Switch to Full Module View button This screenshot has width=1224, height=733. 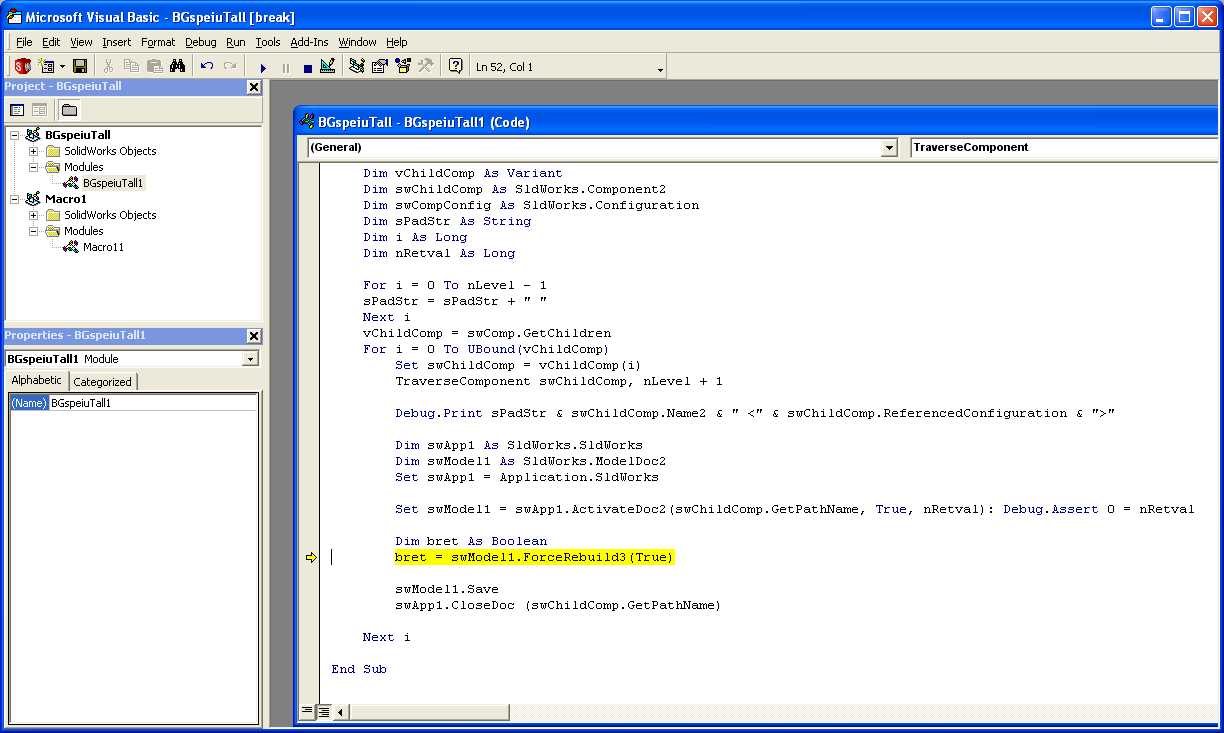click(x=324, y=712)
